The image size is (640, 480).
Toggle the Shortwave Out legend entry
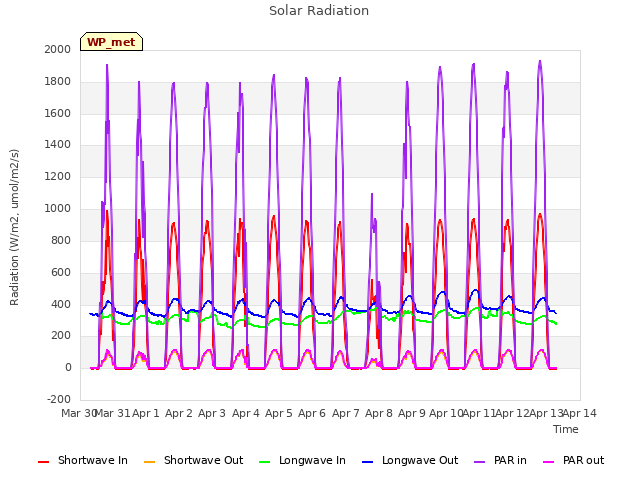tap(193, 460)
